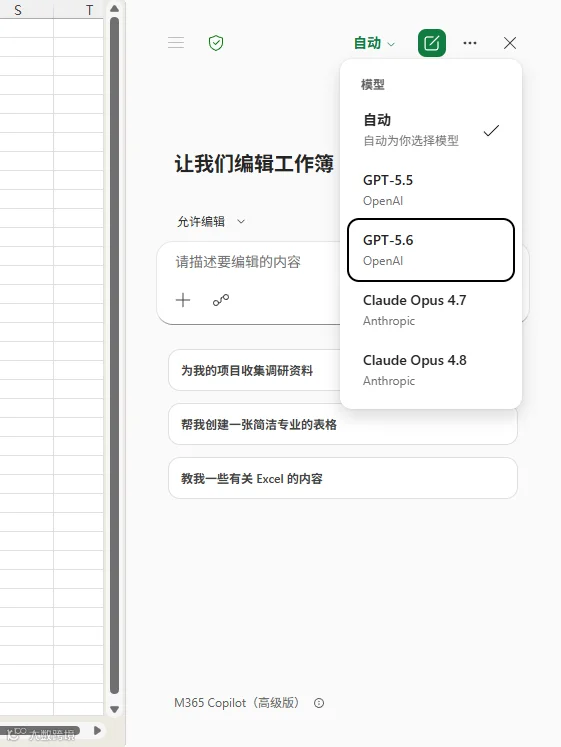Click the info icon next to M365 Copilot

[x=319, y=703]
